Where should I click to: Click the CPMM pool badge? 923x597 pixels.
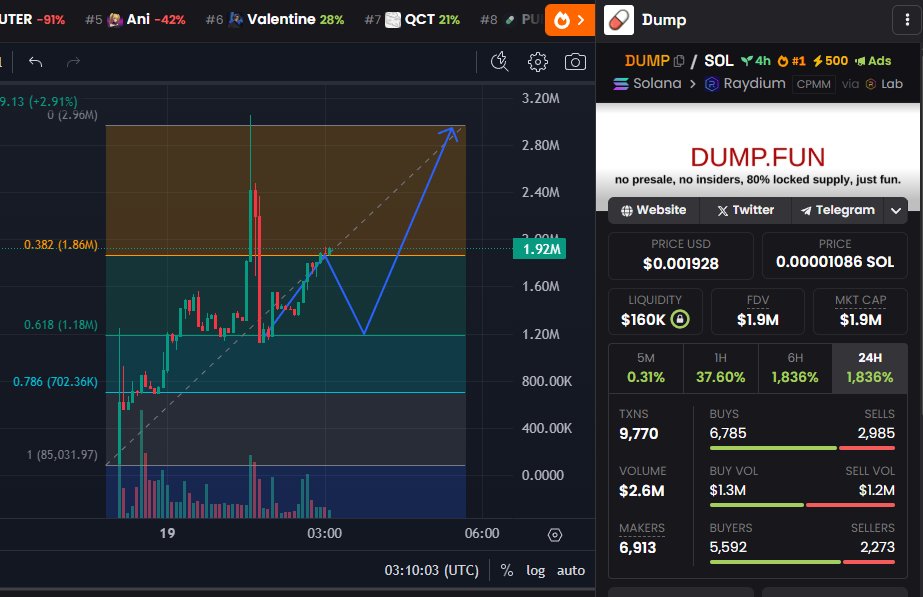[x=814, y=84]
